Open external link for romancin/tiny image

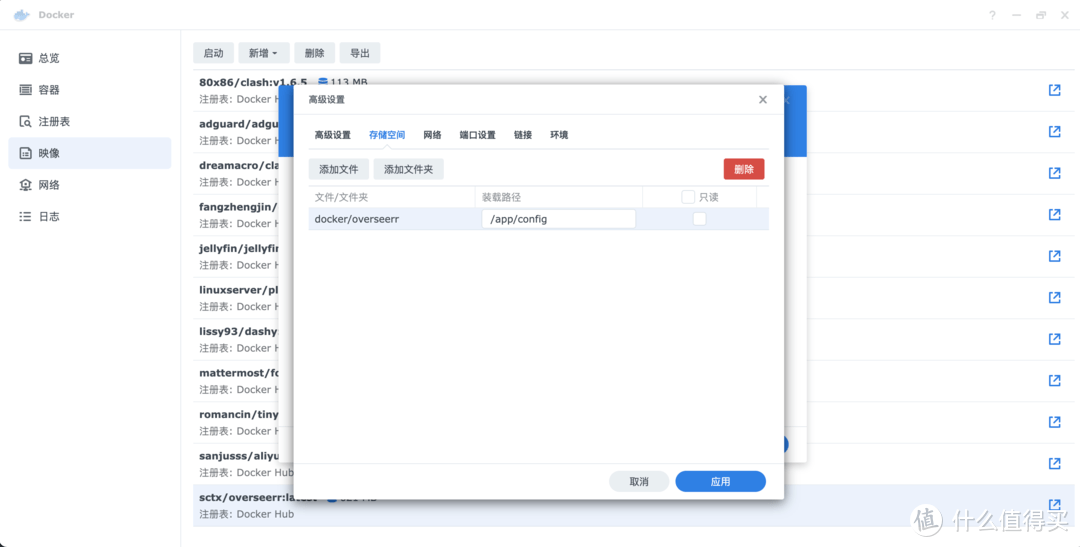coord(1055,422)
